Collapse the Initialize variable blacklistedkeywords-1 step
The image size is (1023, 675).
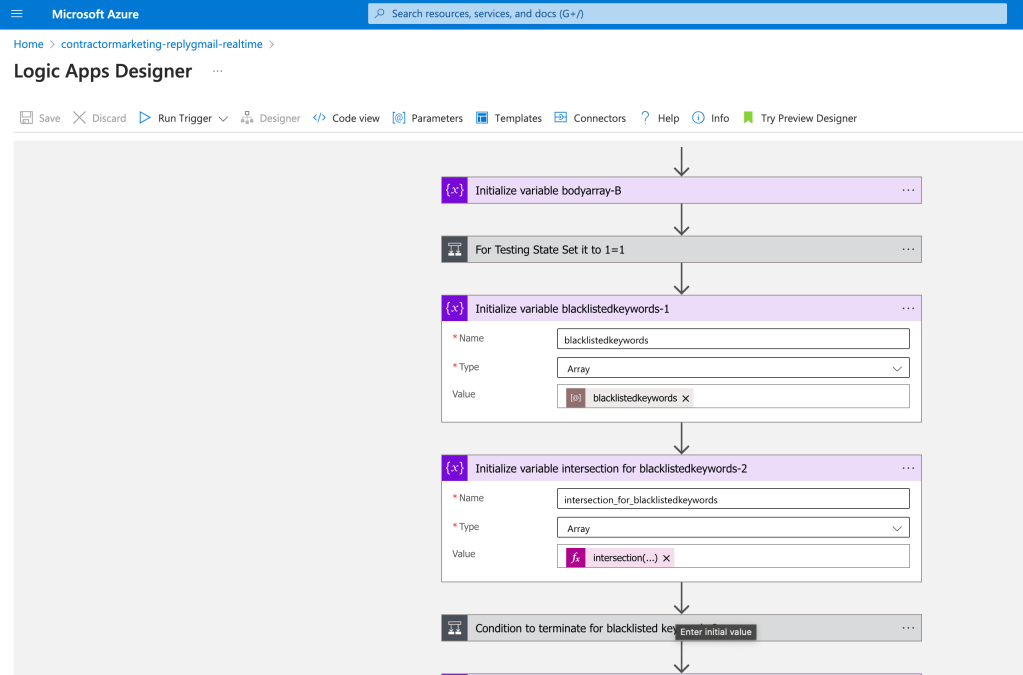681,308
